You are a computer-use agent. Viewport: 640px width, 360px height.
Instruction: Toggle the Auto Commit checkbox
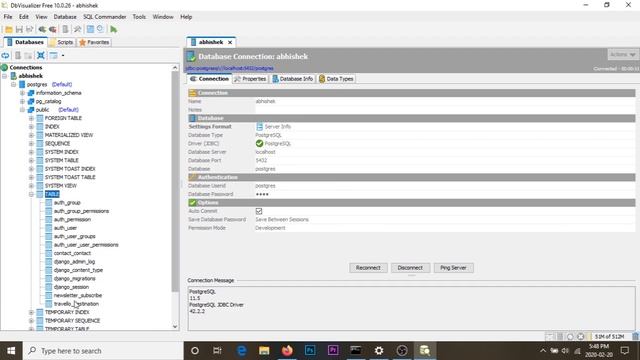point(259,211)
